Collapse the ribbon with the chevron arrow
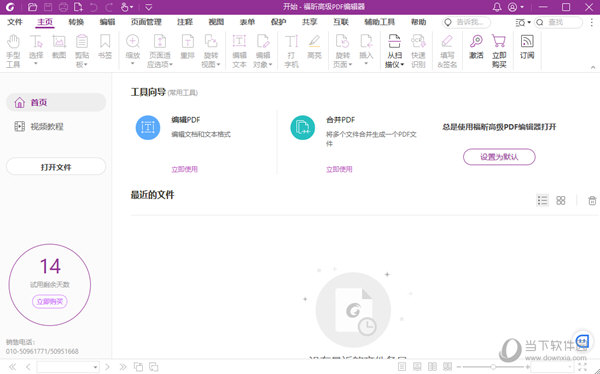Image resolution: width=600 pixels, height=374 pixels. tap(593, 67)
